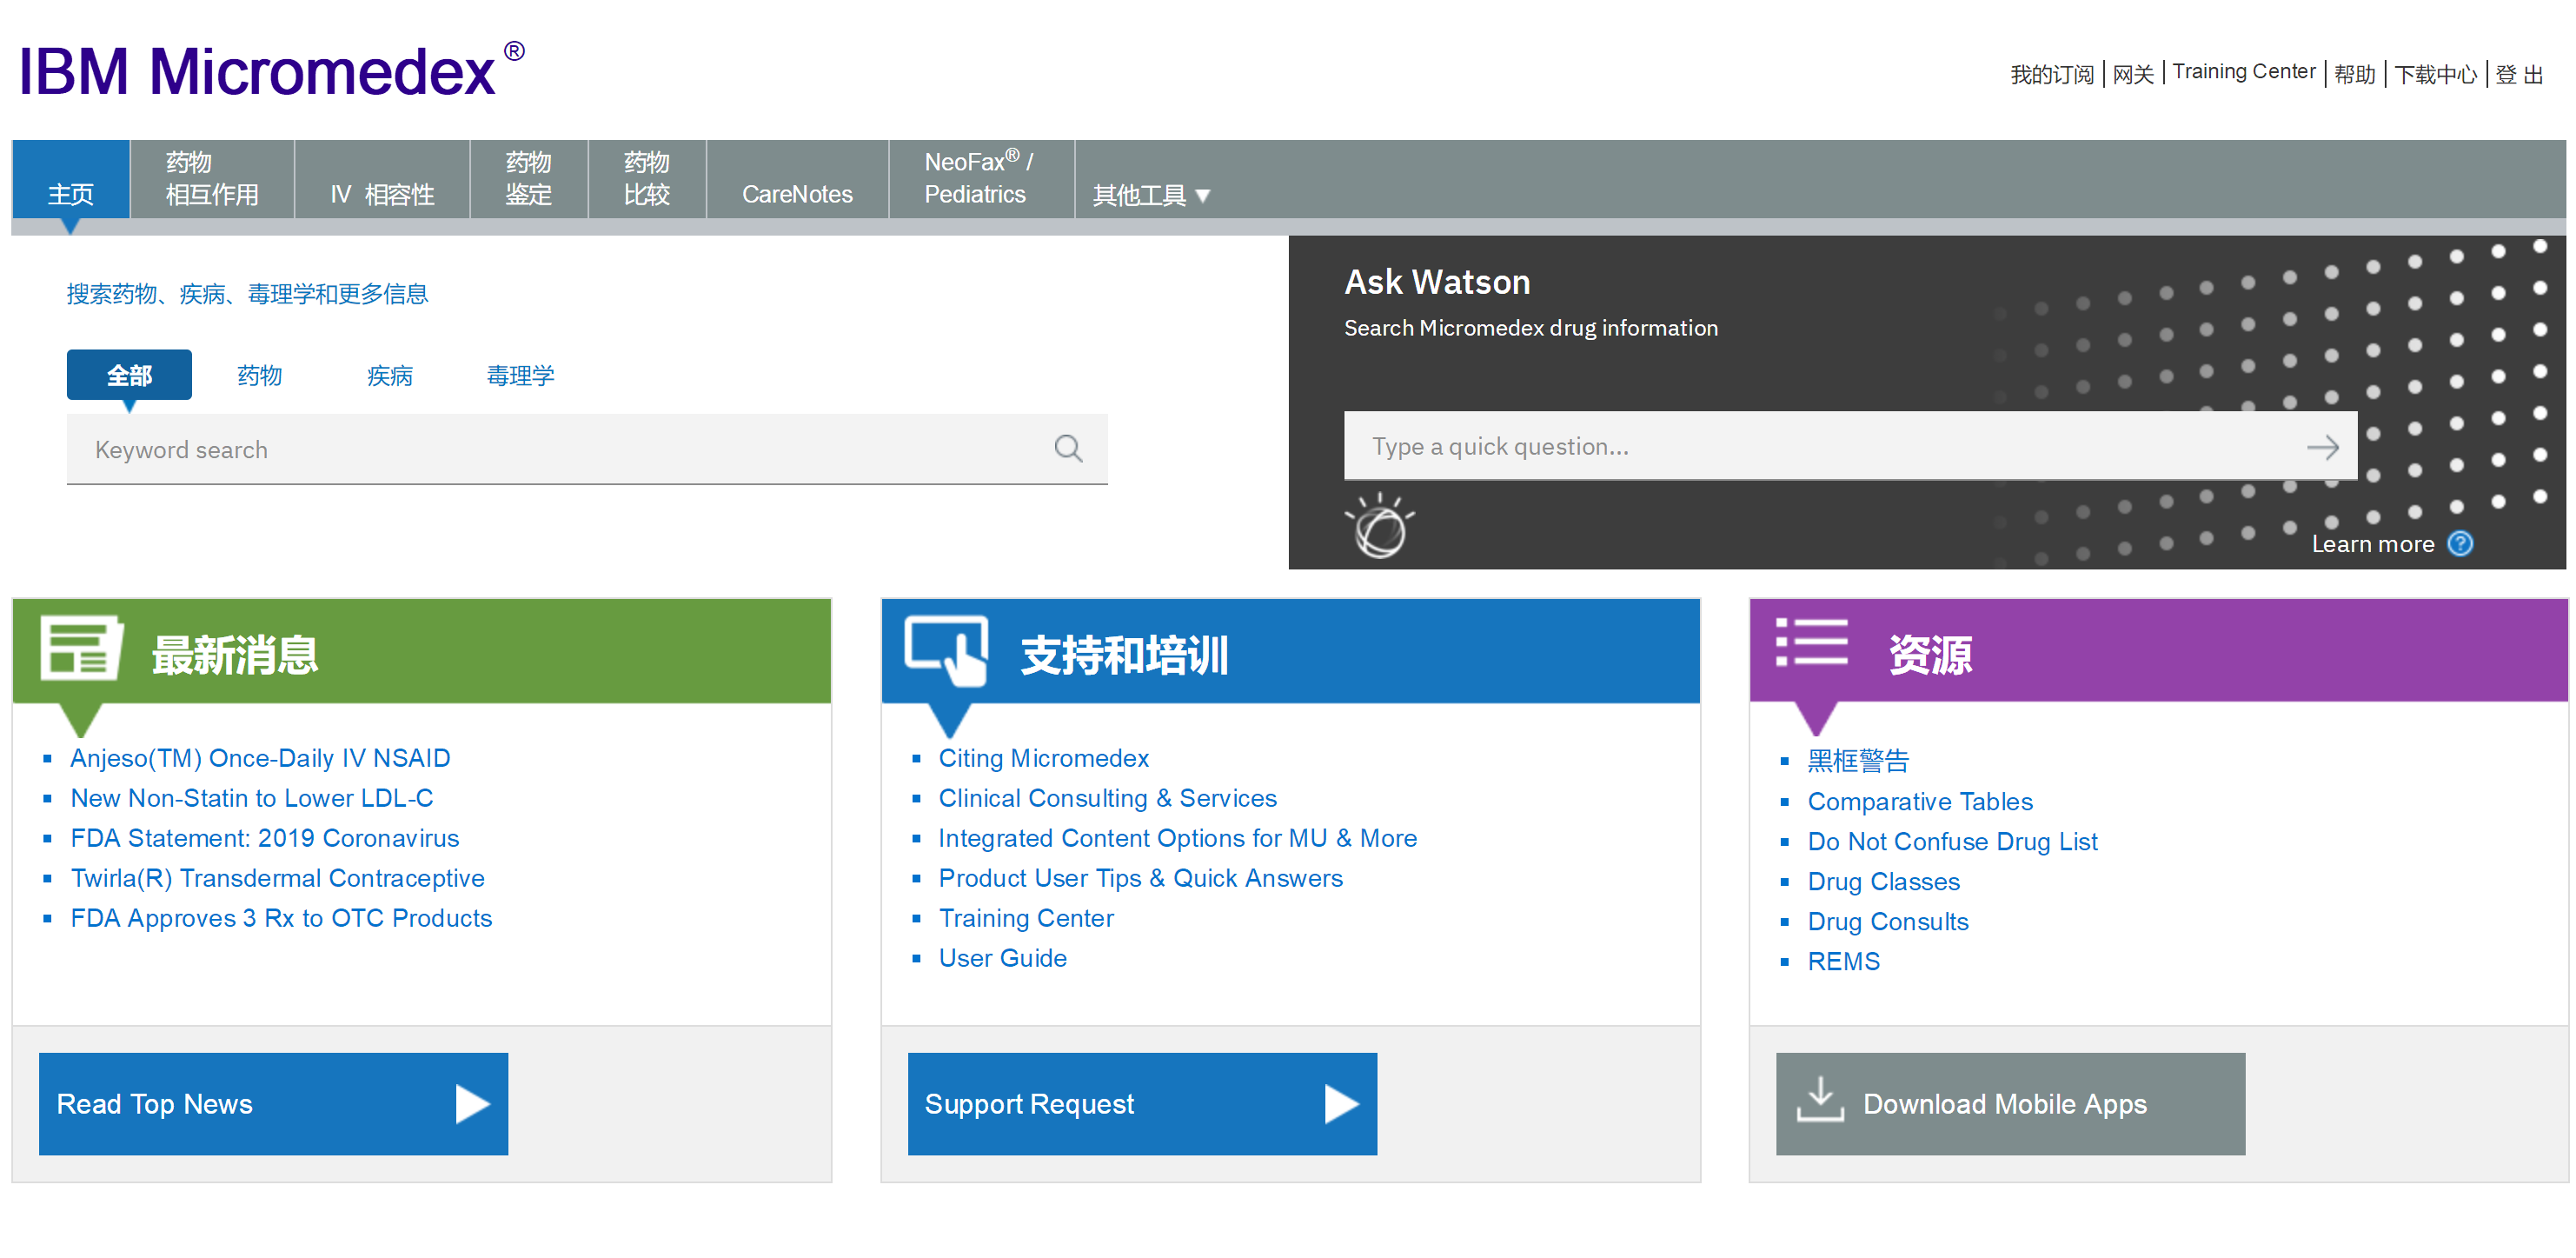Click the support and training monitor icon
The height and width of the screenshot is (1258, 2576).
coord(946,651)
